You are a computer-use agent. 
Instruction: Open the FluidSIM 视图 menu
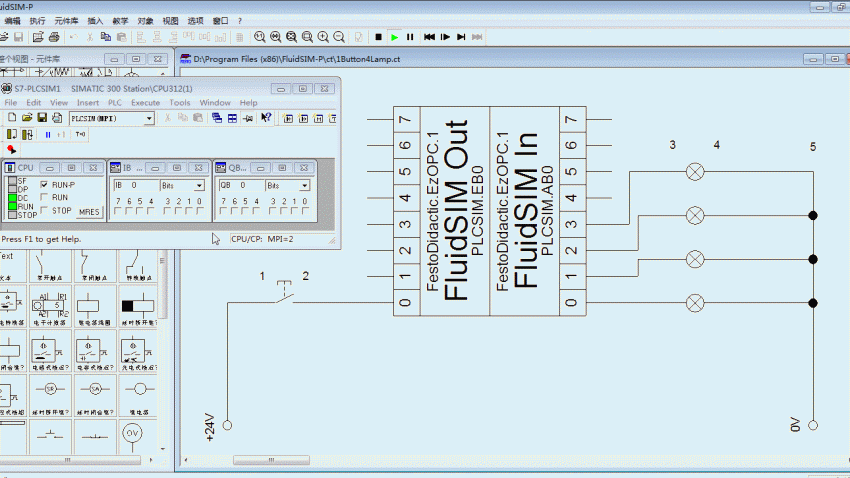coord(170,21)
